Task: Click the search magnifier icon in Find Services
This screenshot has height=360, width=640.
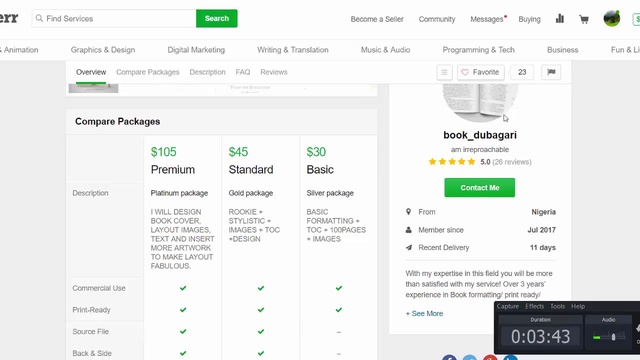Action: click(x=39, y=18)
